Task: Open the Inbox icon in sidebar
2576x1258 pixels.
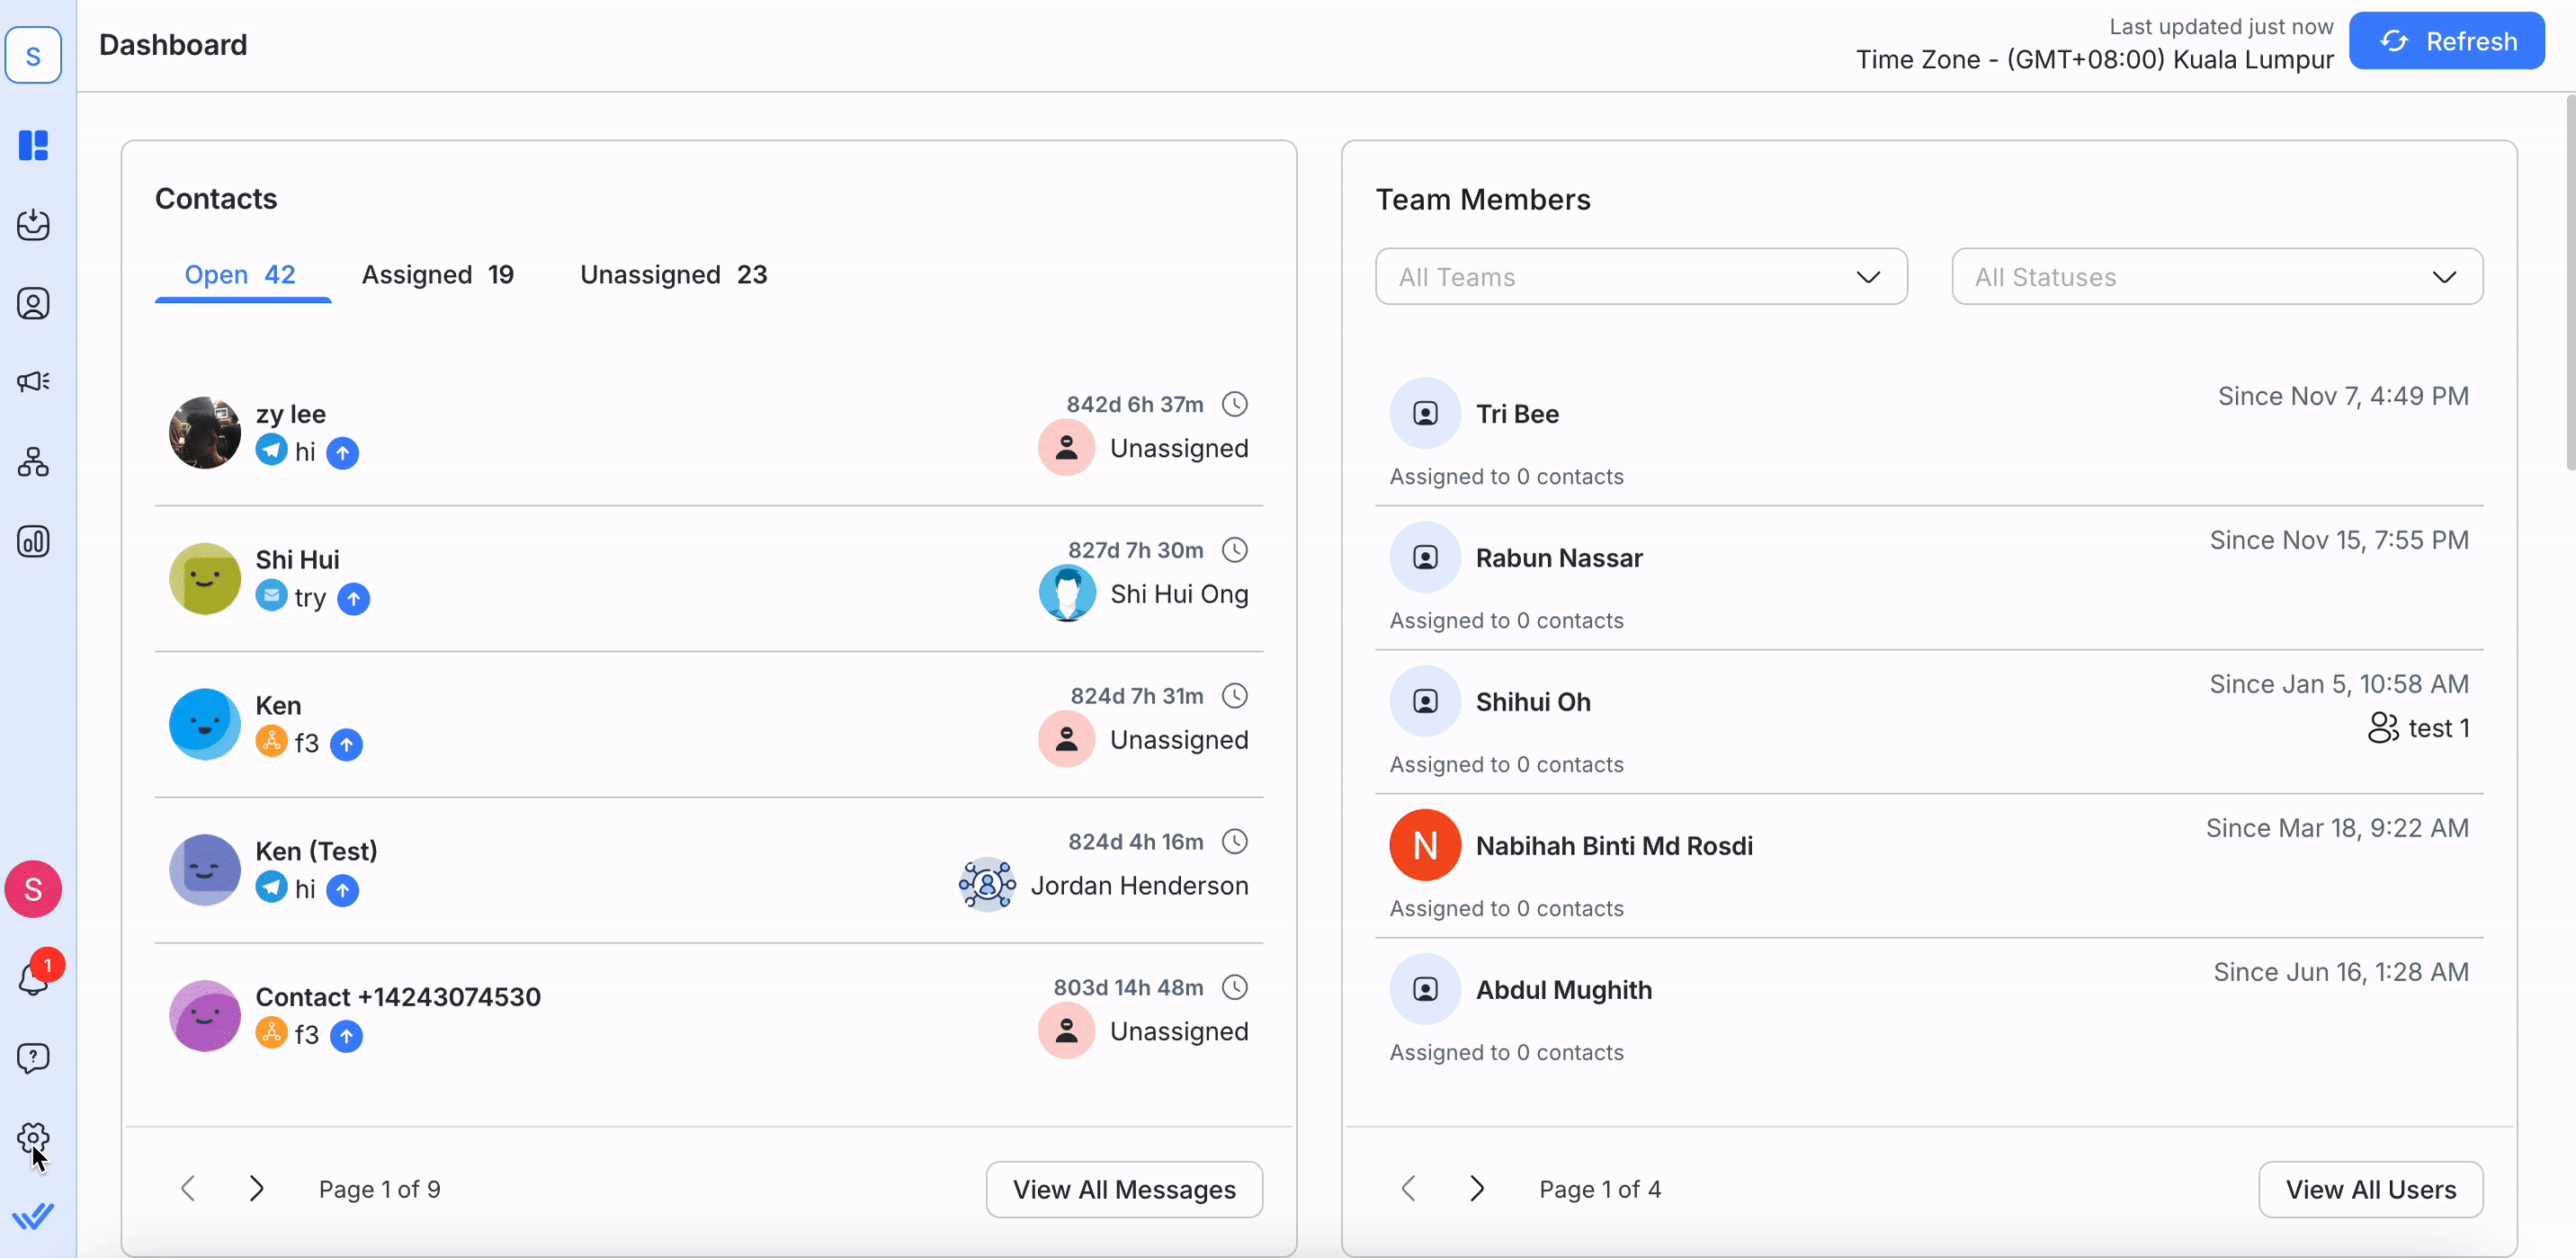Action: pyautogui.click(x=33, y=224)
